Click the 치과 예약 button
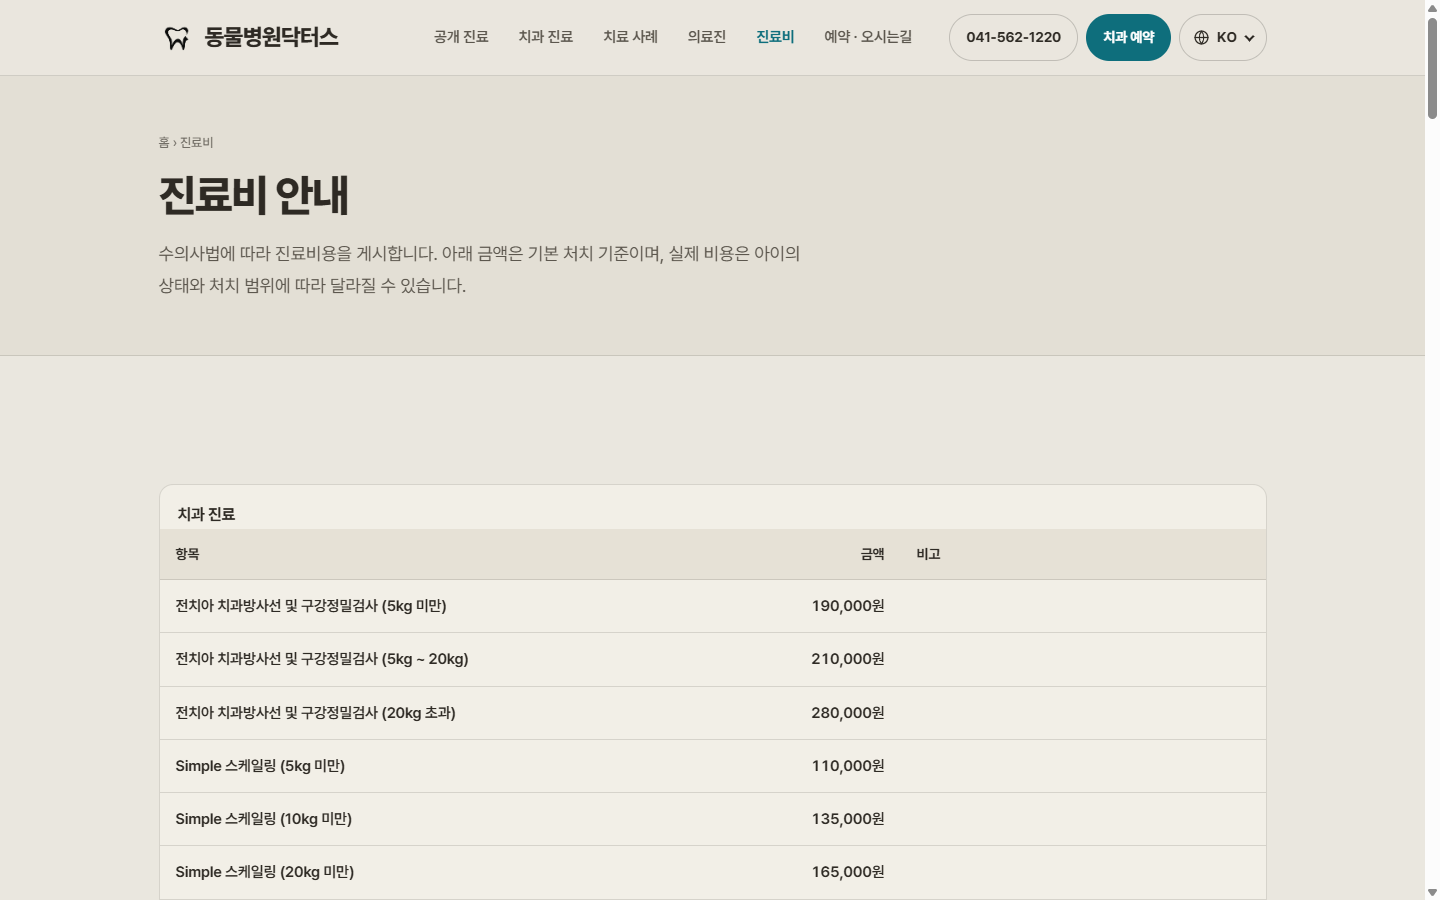 click(x=1128, y=37)
